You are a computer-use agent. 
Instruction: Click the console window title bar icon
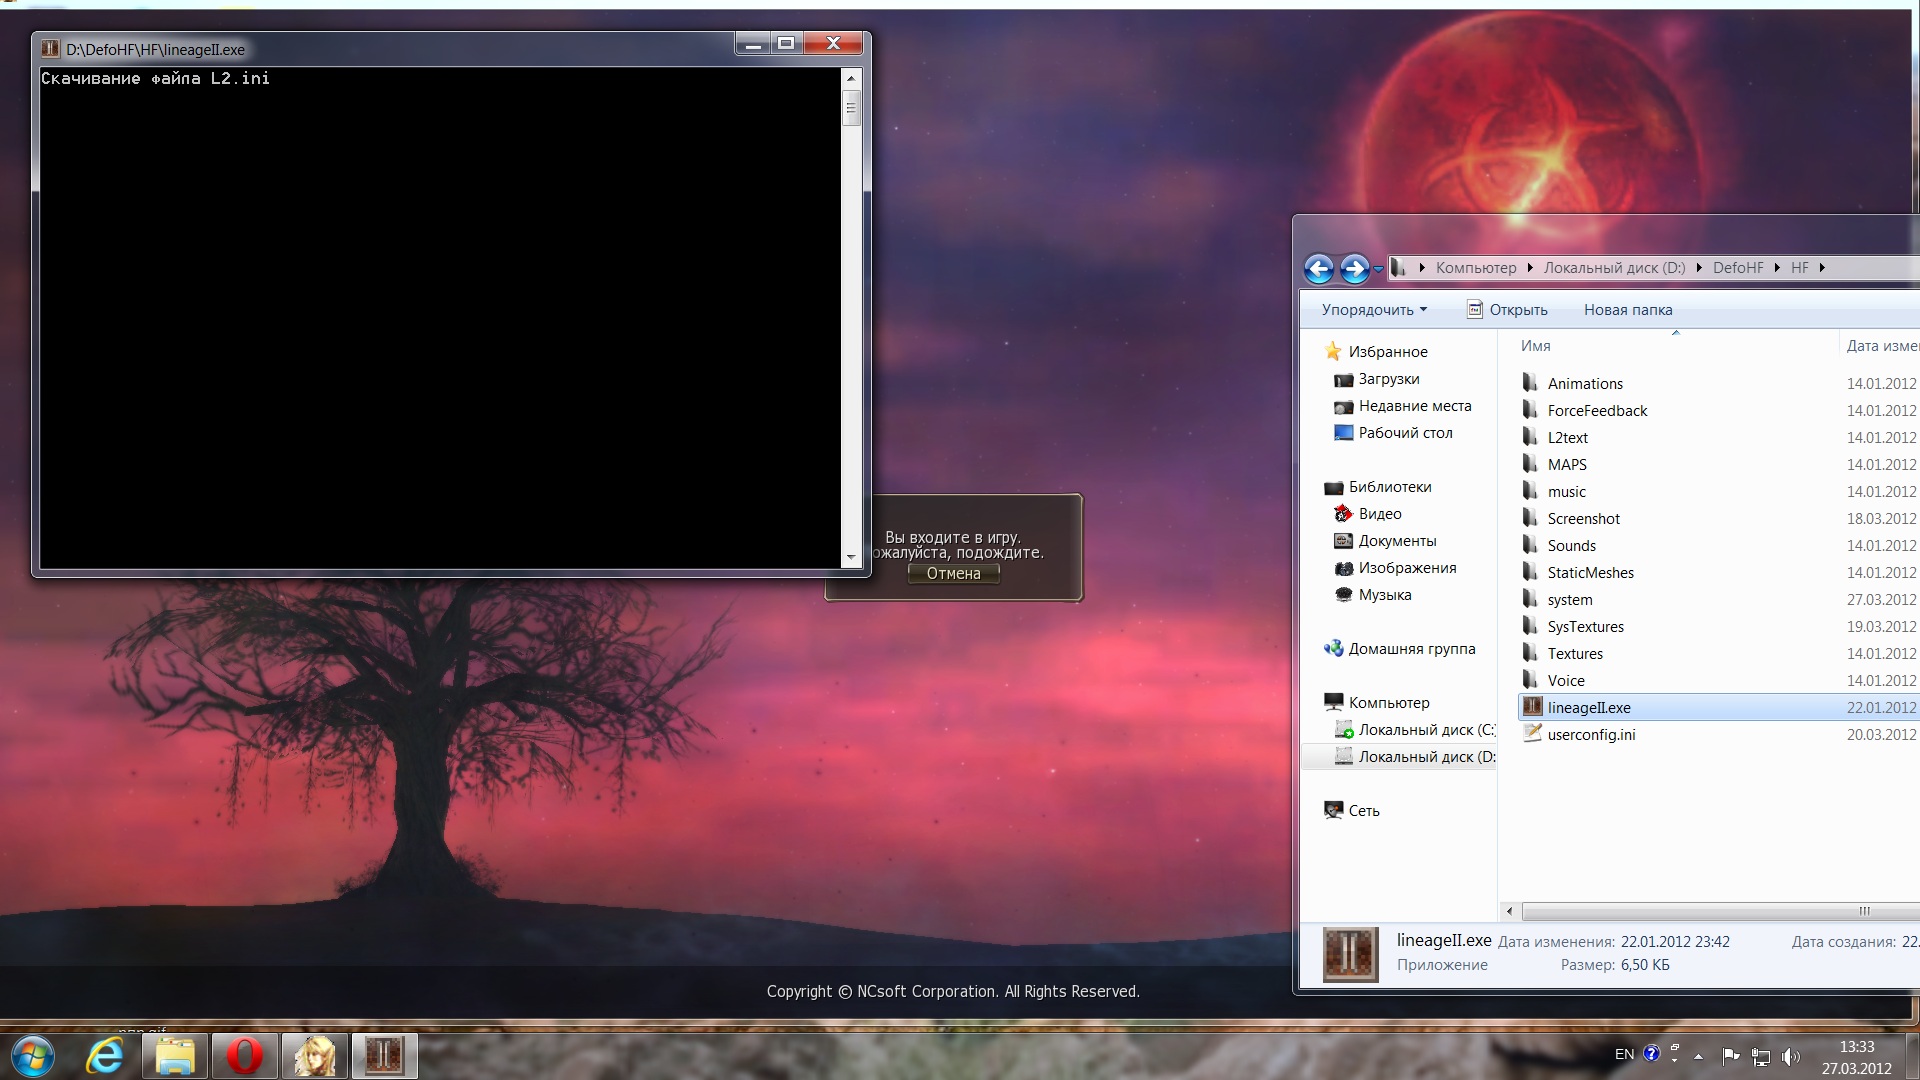coord(50,48)
